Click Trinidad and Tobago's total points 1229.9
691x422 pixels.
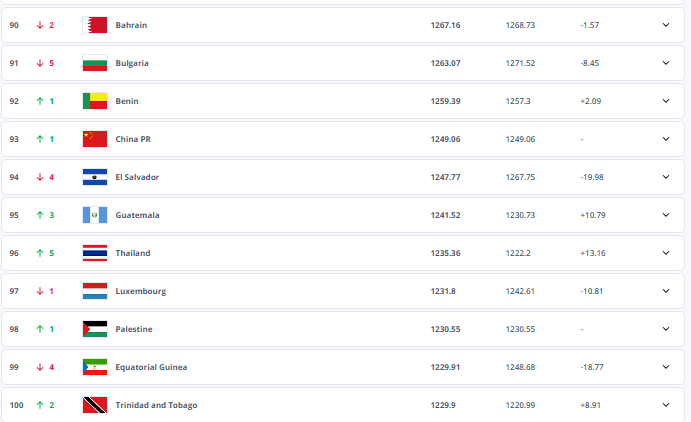point(444,405)
